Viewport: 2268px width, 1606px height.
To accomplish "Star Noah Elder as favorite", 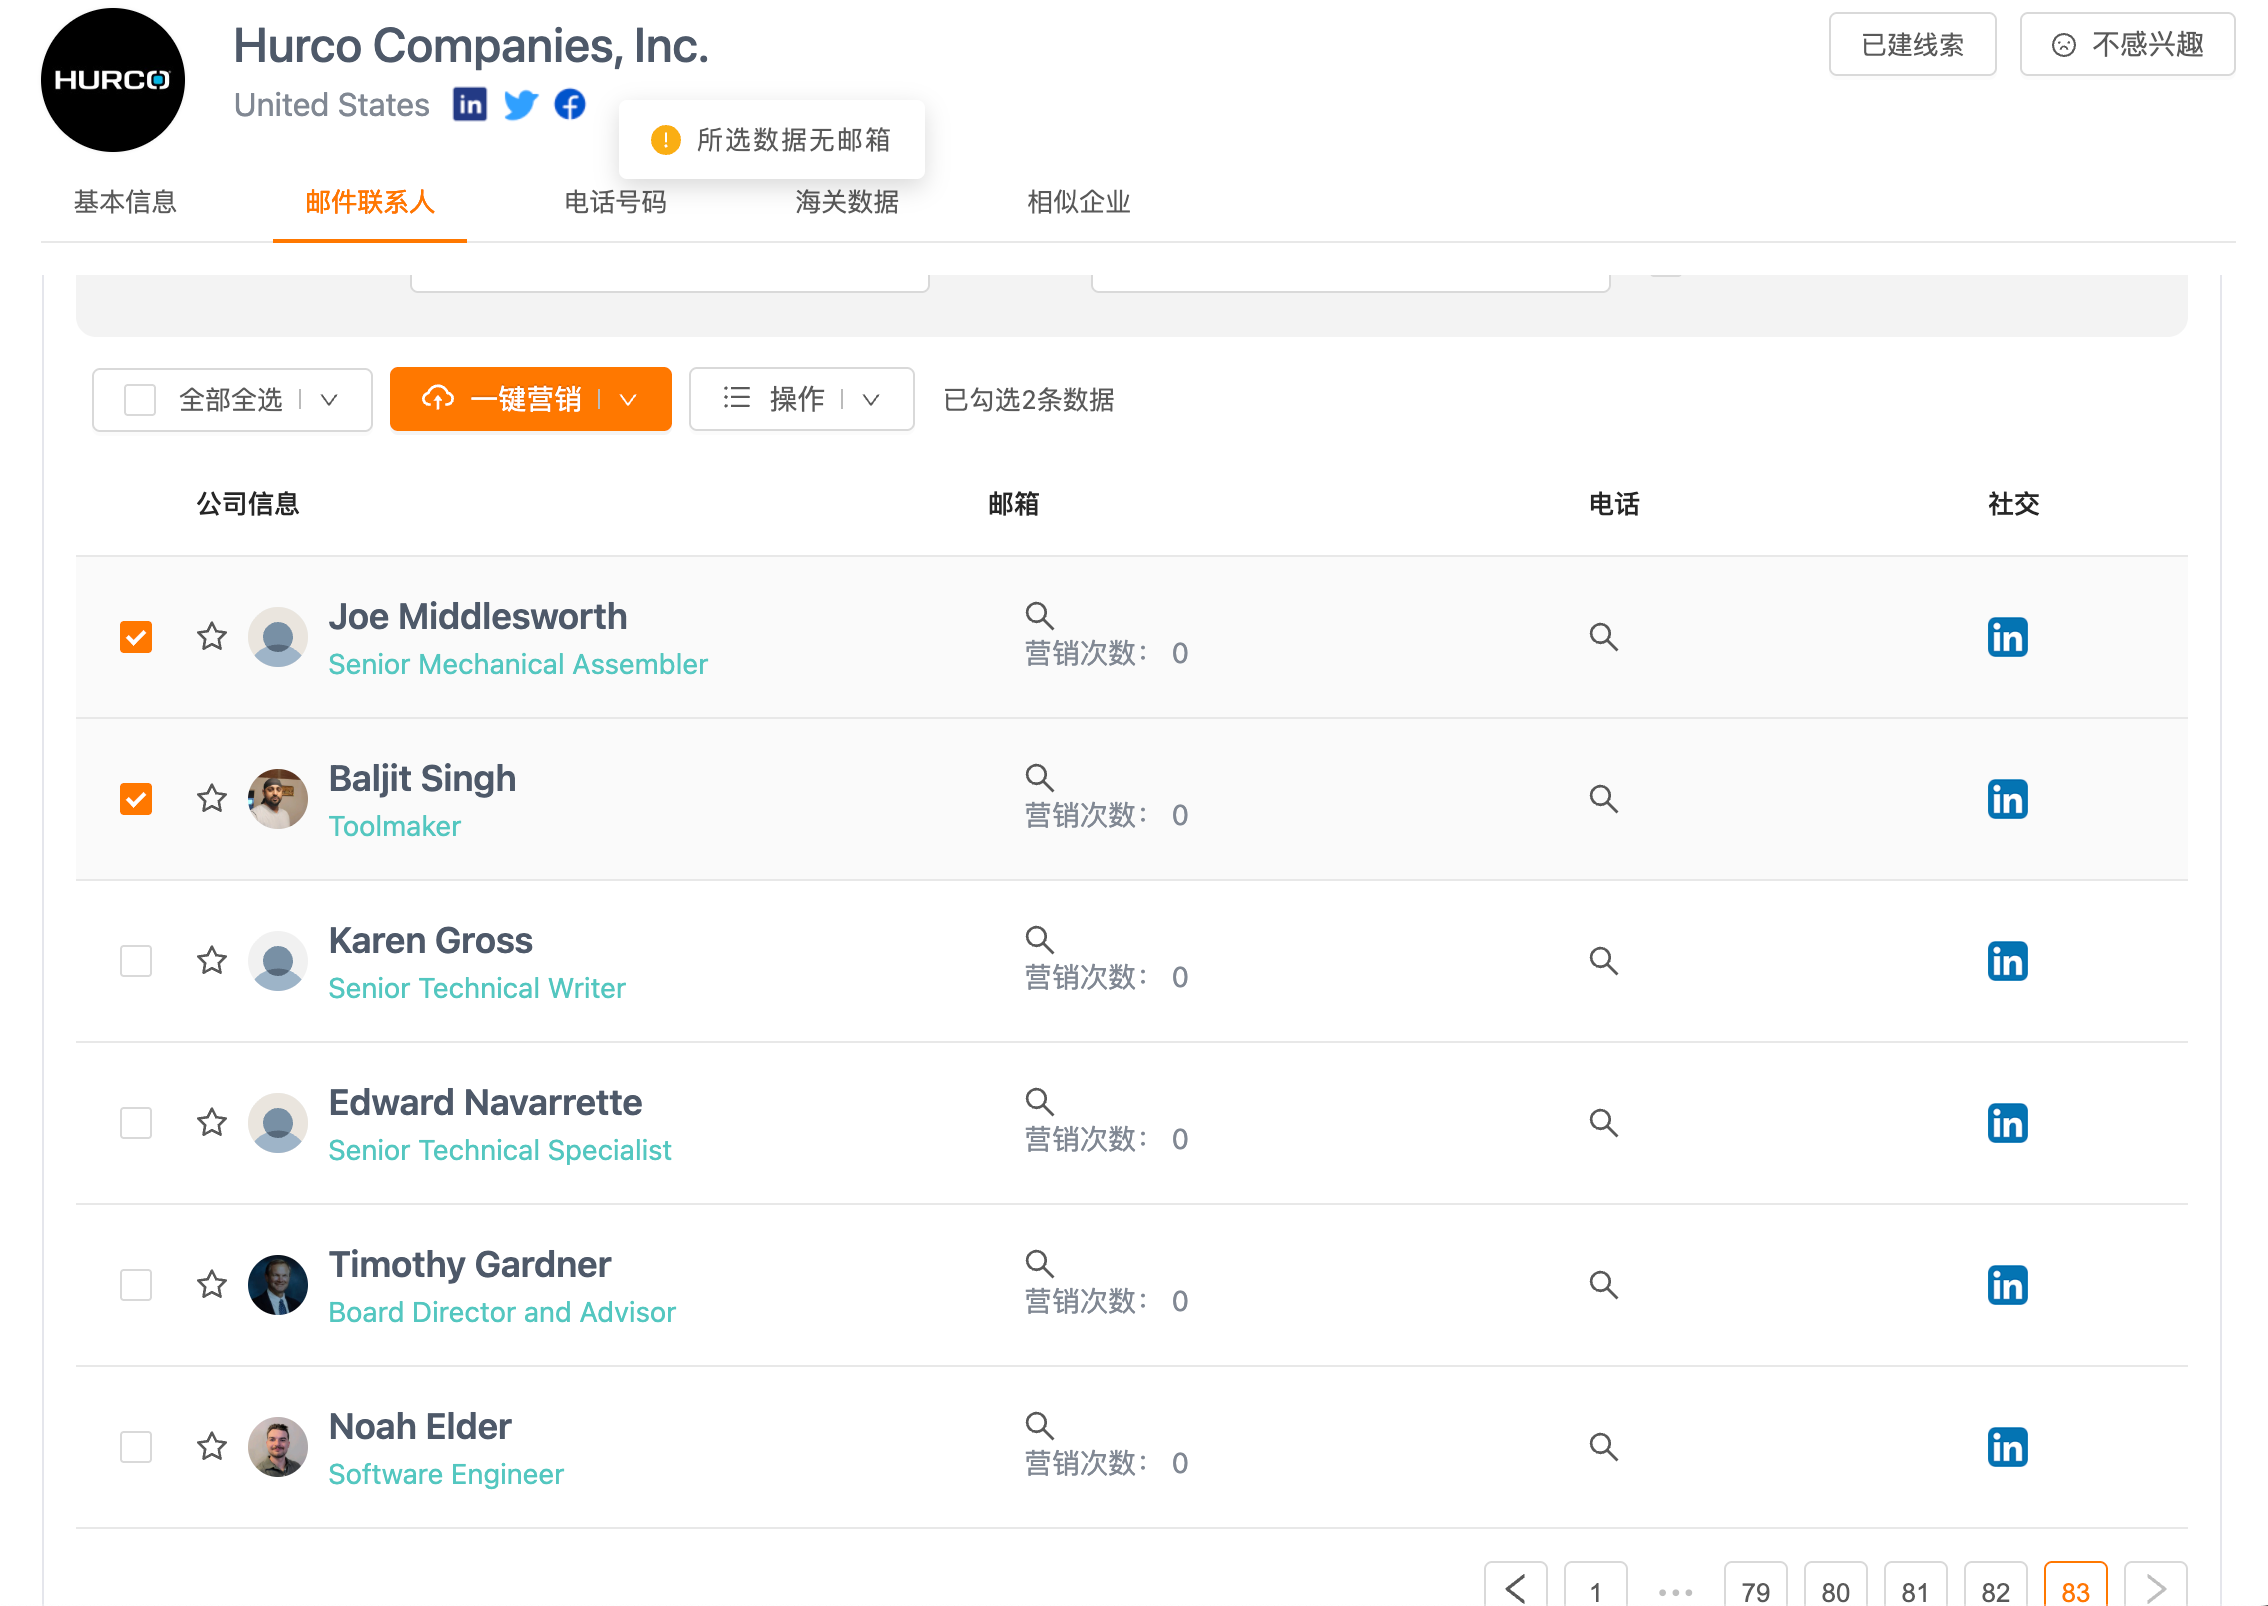I will click(x=212, y=1447).
